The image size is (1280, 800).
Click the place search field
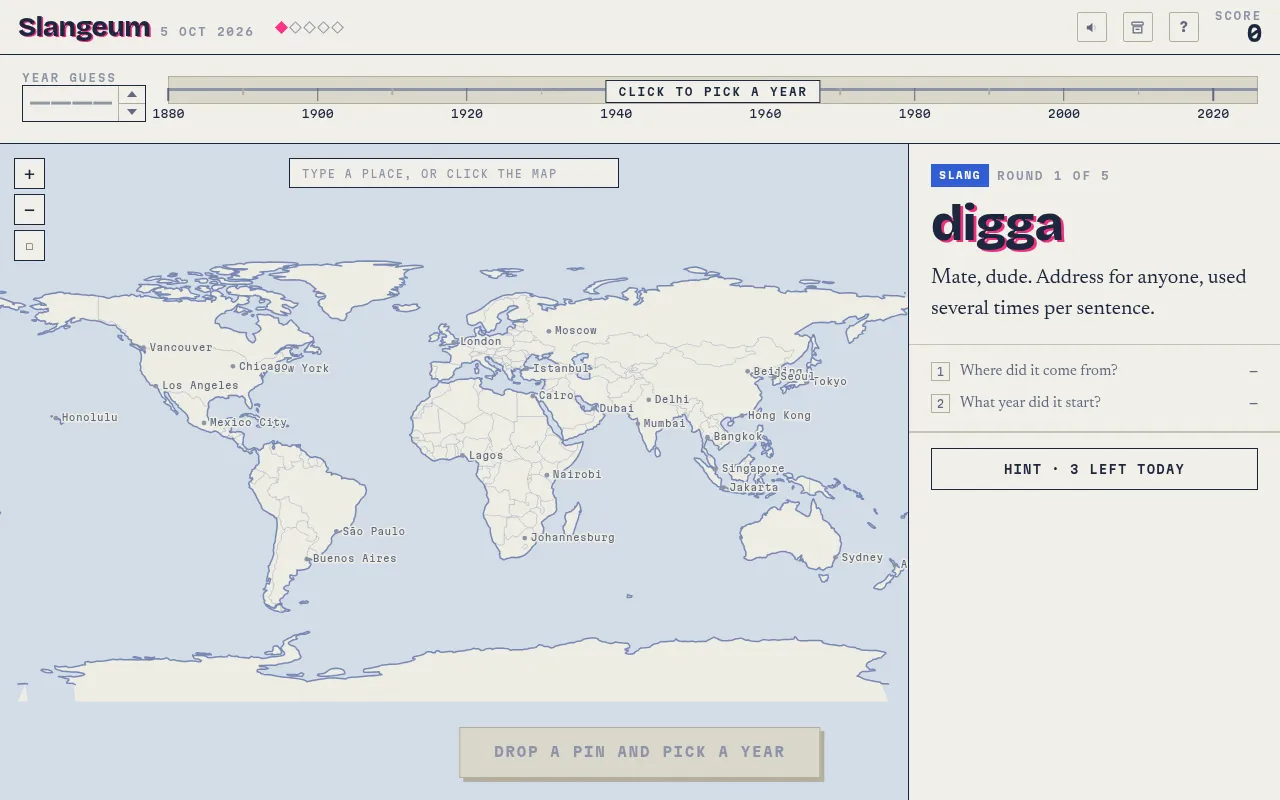454,173
